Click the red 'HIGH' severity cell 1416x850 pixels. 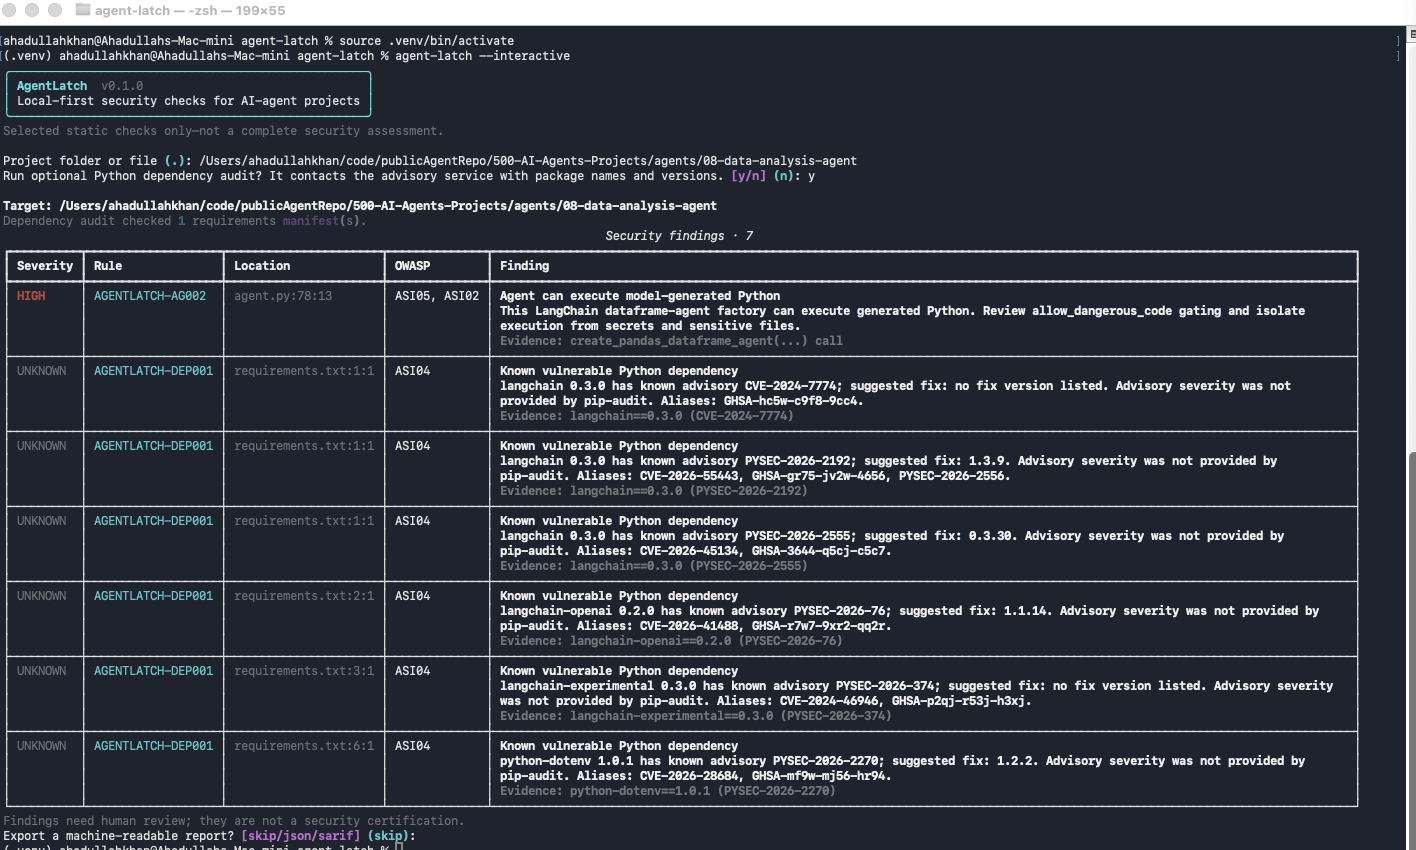coord(31,296)
